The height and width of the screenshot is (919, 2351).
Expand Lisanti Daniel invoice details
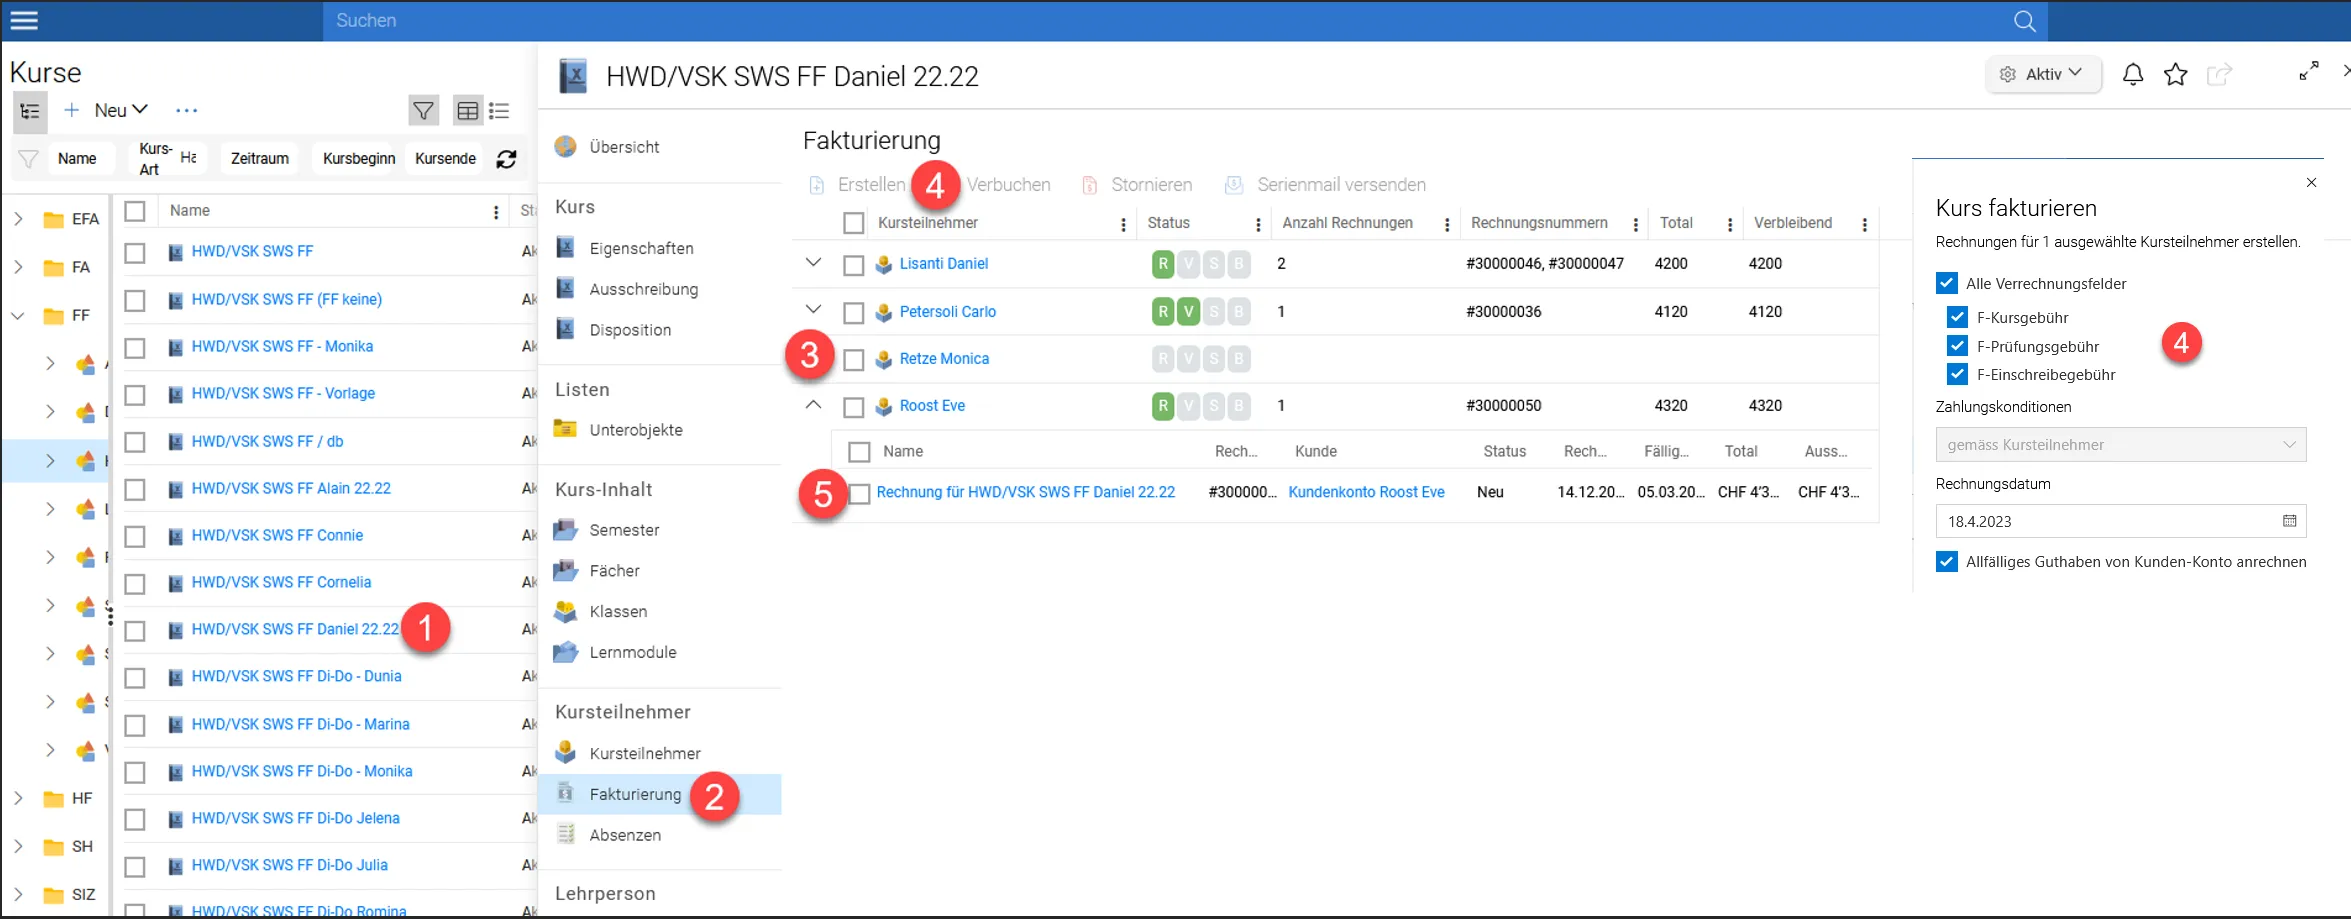click(x=813, y=263)
